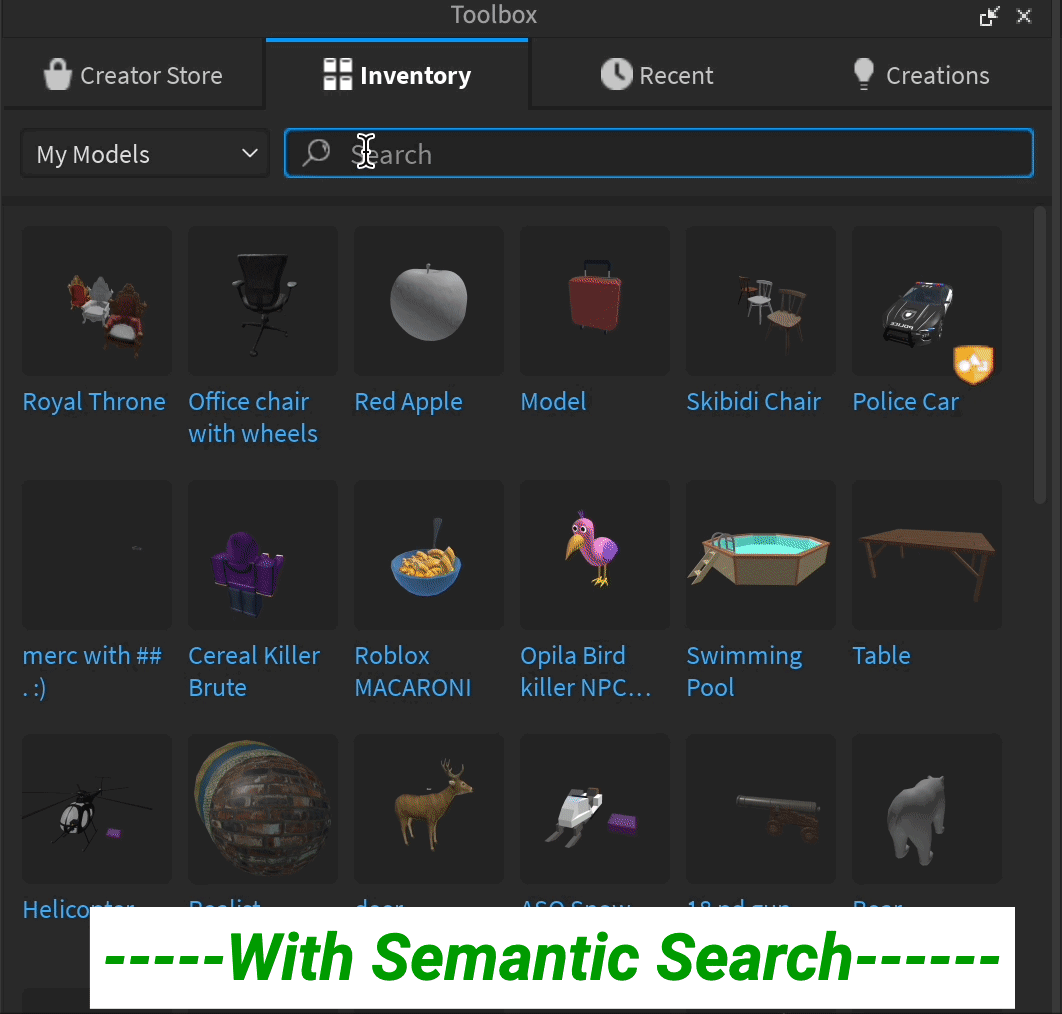1062x1014 pixels.
Task: Click the Recent clock icon
Action: pyautogui.click(x=616, y=74)
